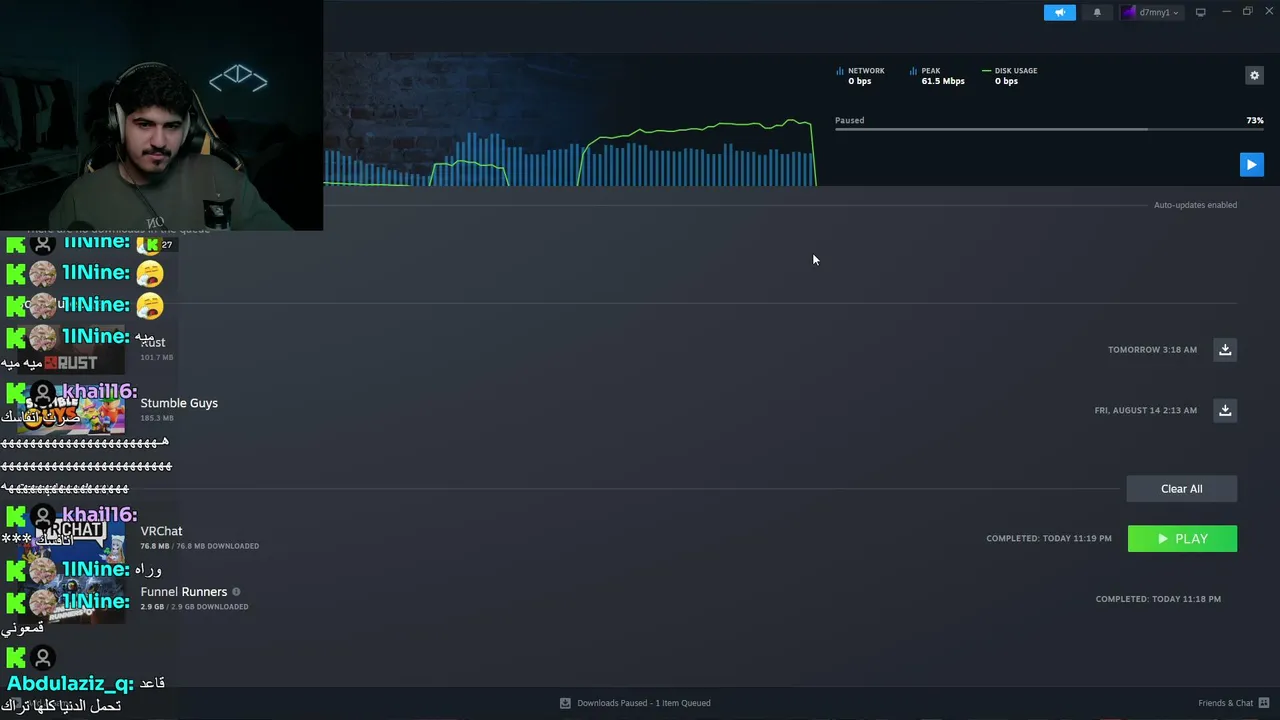Open the megaphone announcements button
The width and height of the screenshot is (1280, 720).
point(1060,13)
